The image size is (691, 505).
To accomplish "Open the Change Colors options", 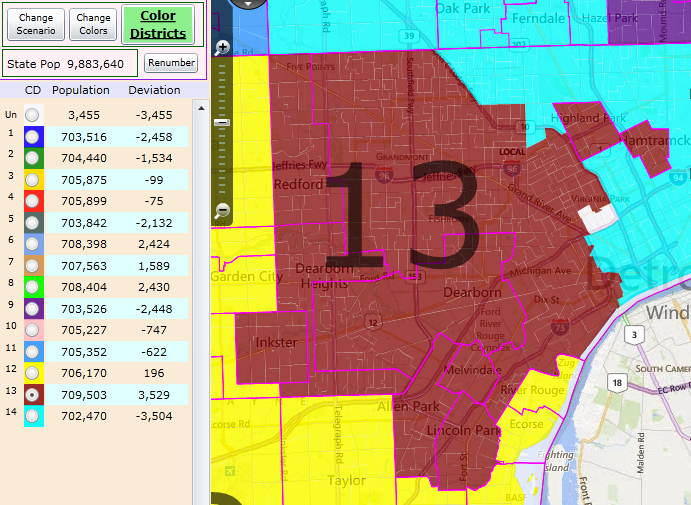I will 93,24.
